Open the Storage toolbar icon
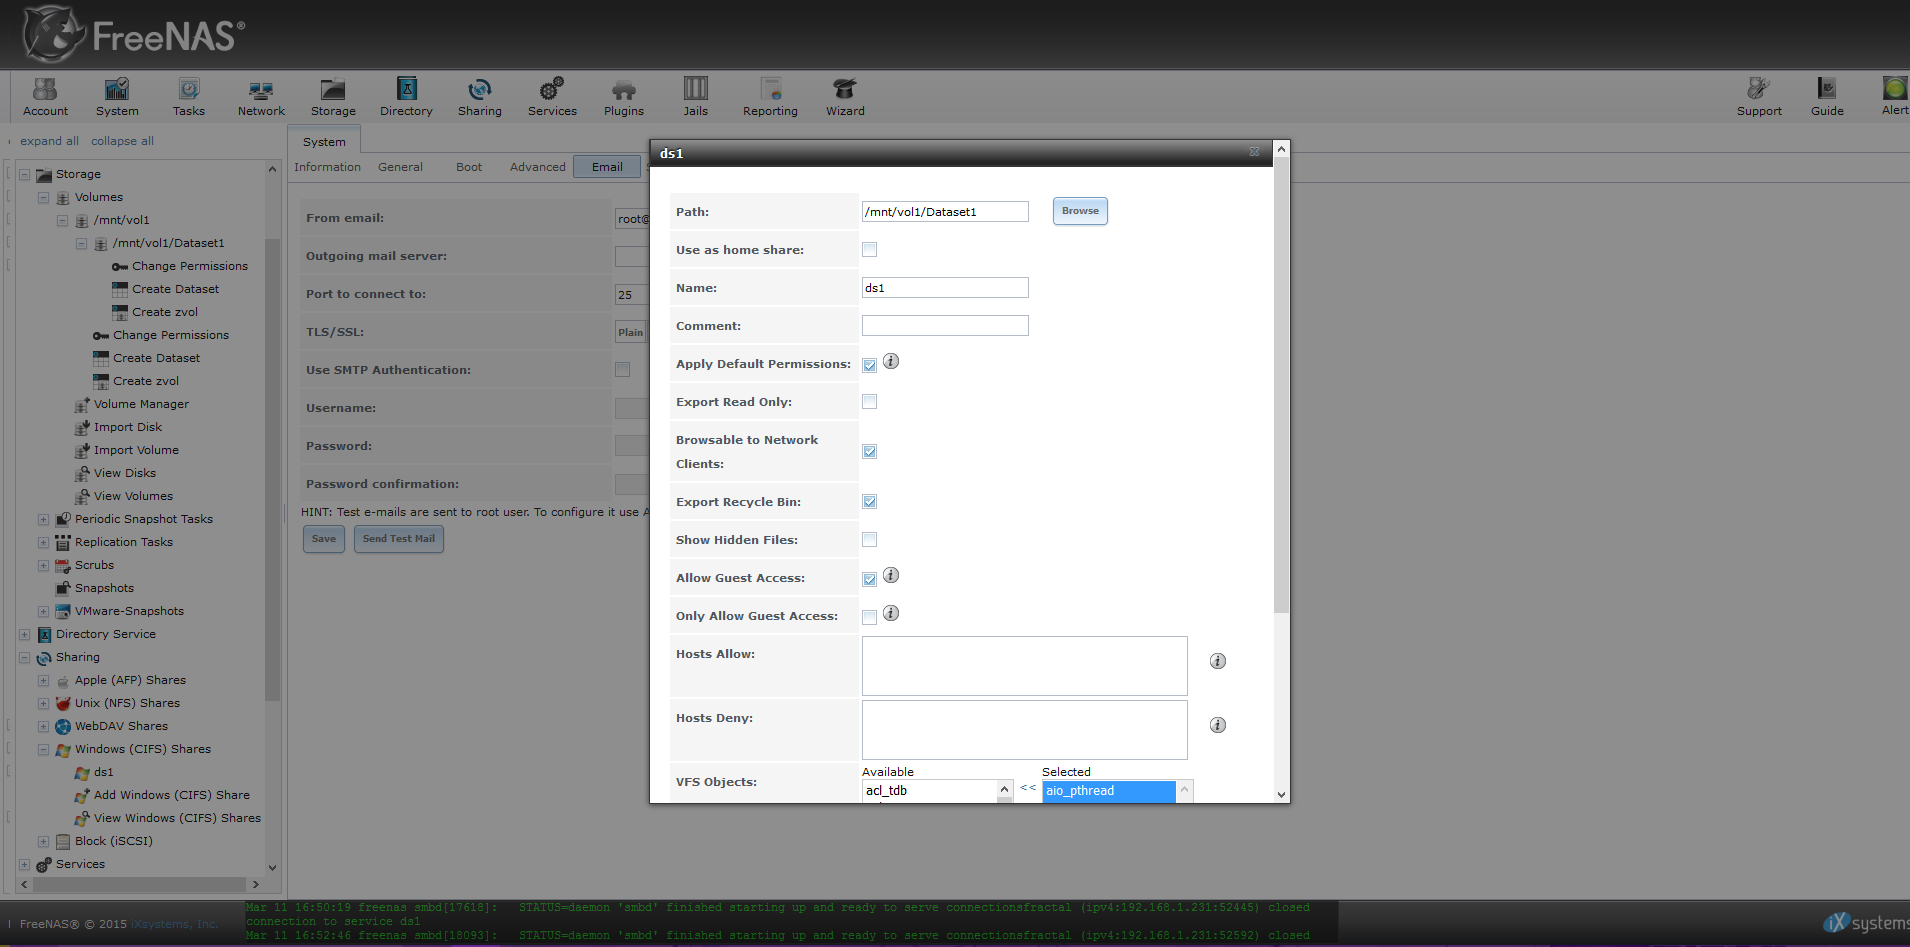The height and width of the screenshot is (947, 1910). (x=333, y=97)
